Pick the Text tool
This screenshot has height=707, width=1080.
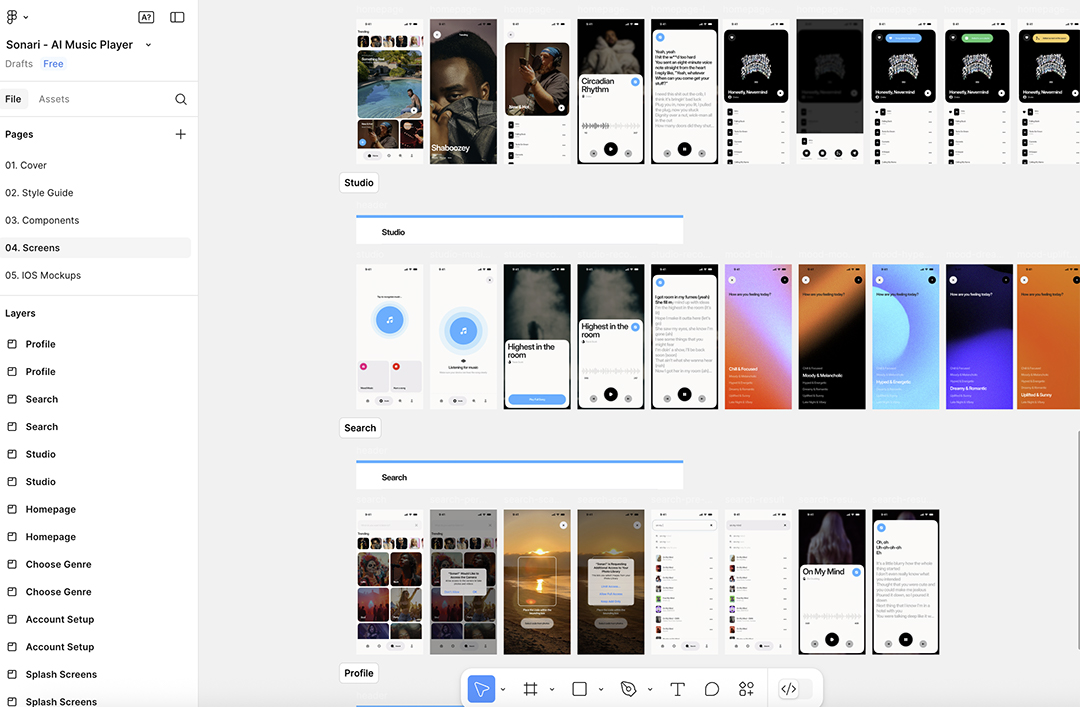(677, 689)
